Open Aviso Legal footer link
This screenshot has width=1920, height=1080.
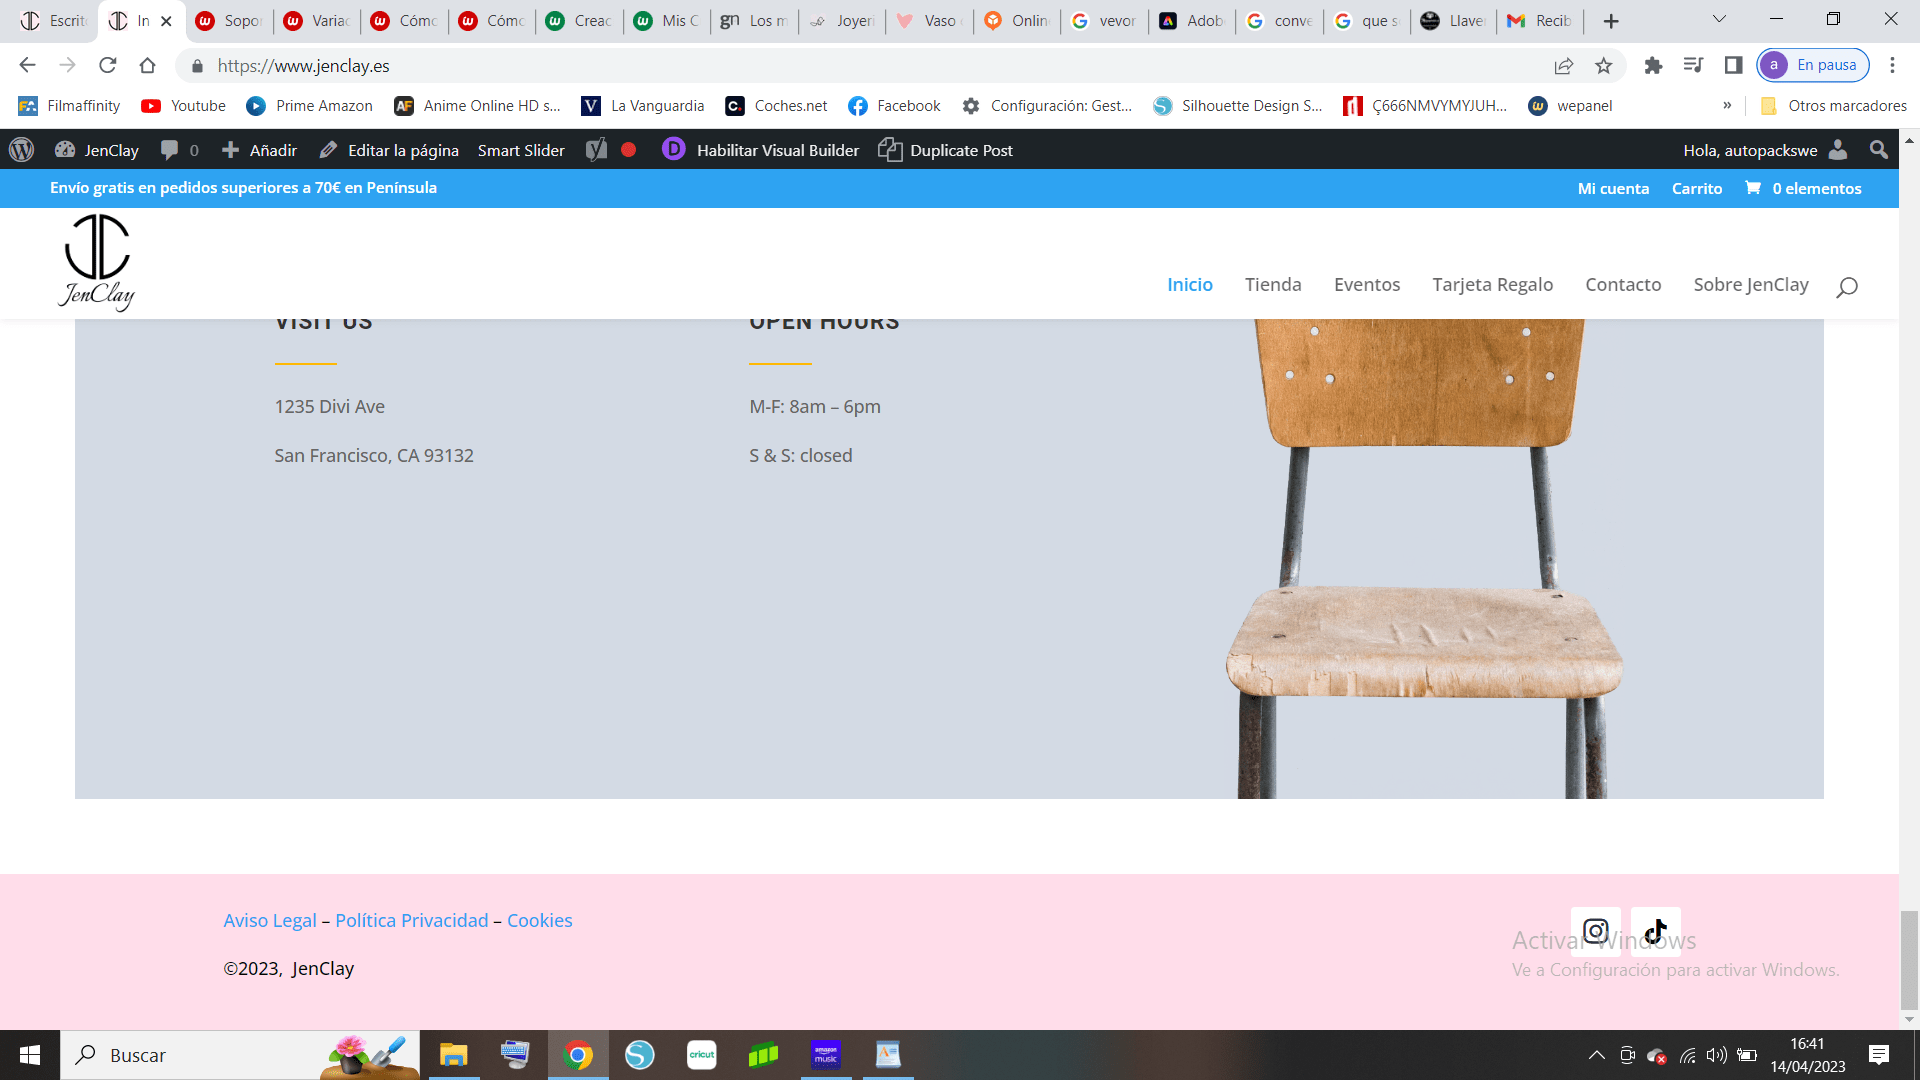270,920
